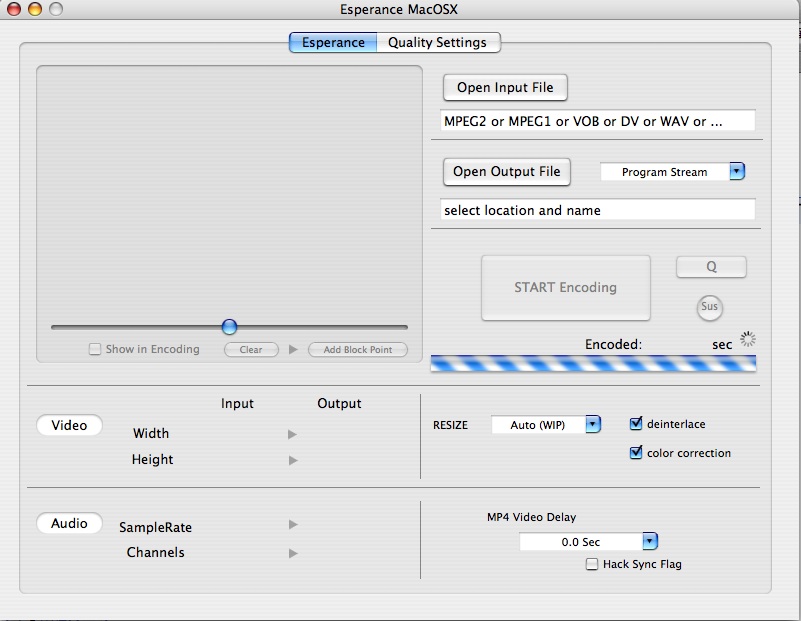Click the 'Height' label
801x621 pixels.
pyautogui.click(x=152, y=459)
